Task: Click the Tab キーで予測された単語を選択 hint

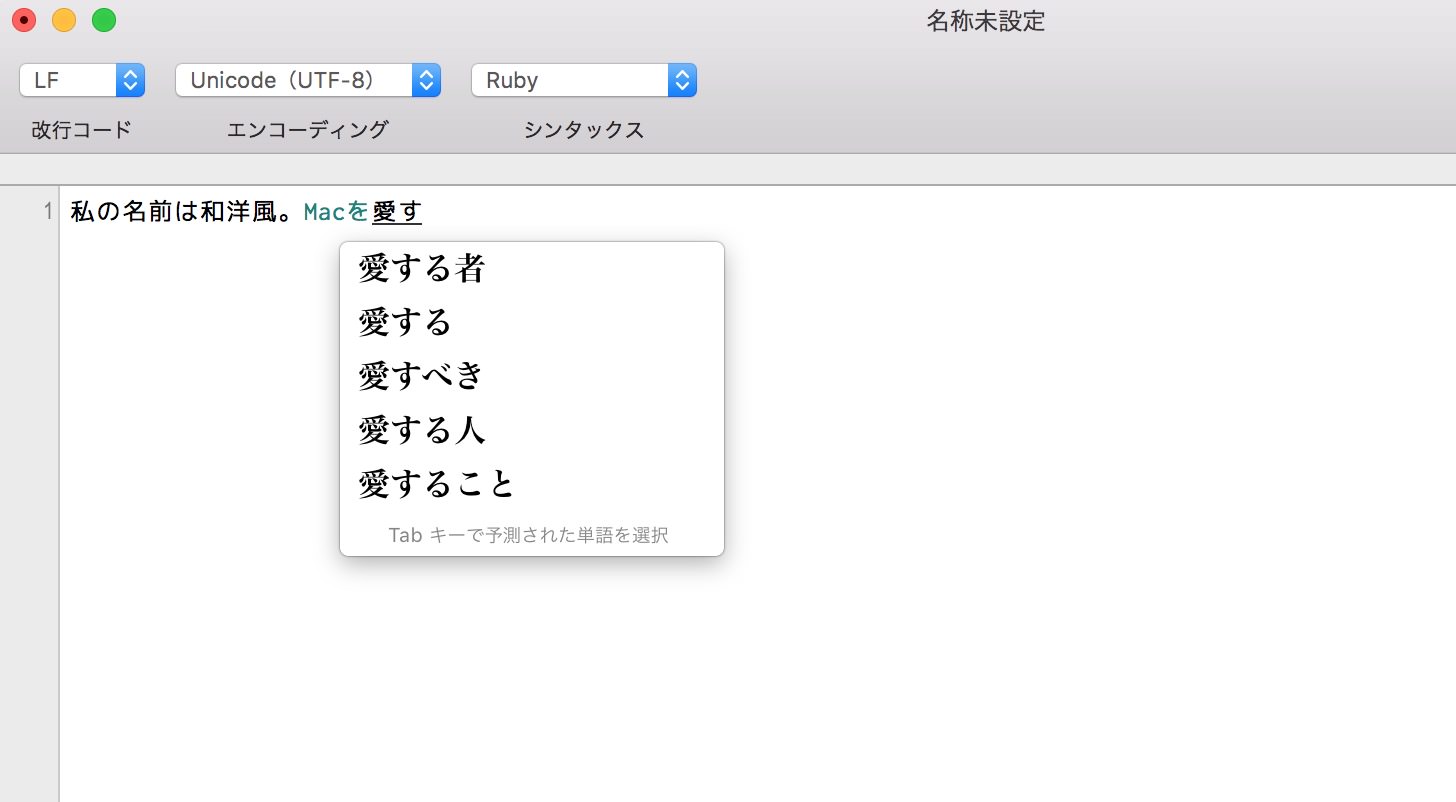Action: tap(528, 535)
